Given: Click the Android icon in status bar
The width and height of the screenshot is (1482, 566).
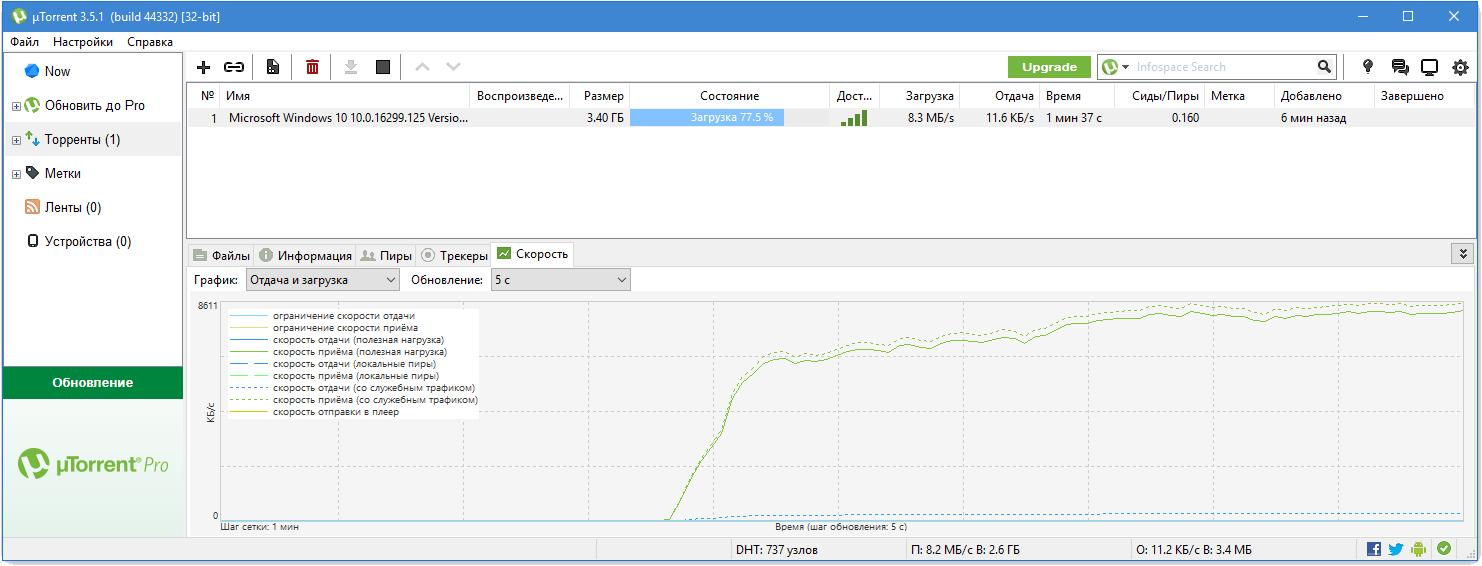Looking at the screenshot, I should click(1418, 549).
